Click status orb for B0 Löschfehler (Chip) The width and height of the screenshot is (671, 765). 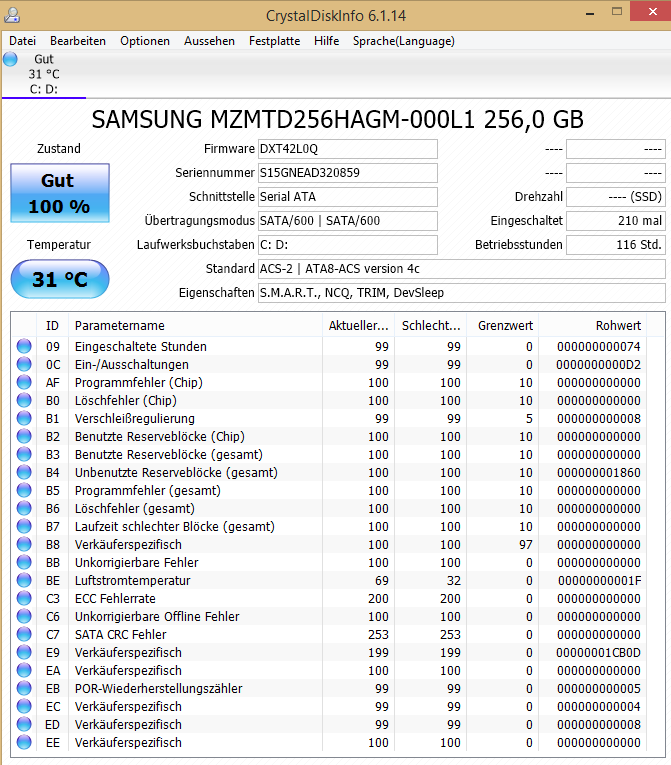pos(24,400)
